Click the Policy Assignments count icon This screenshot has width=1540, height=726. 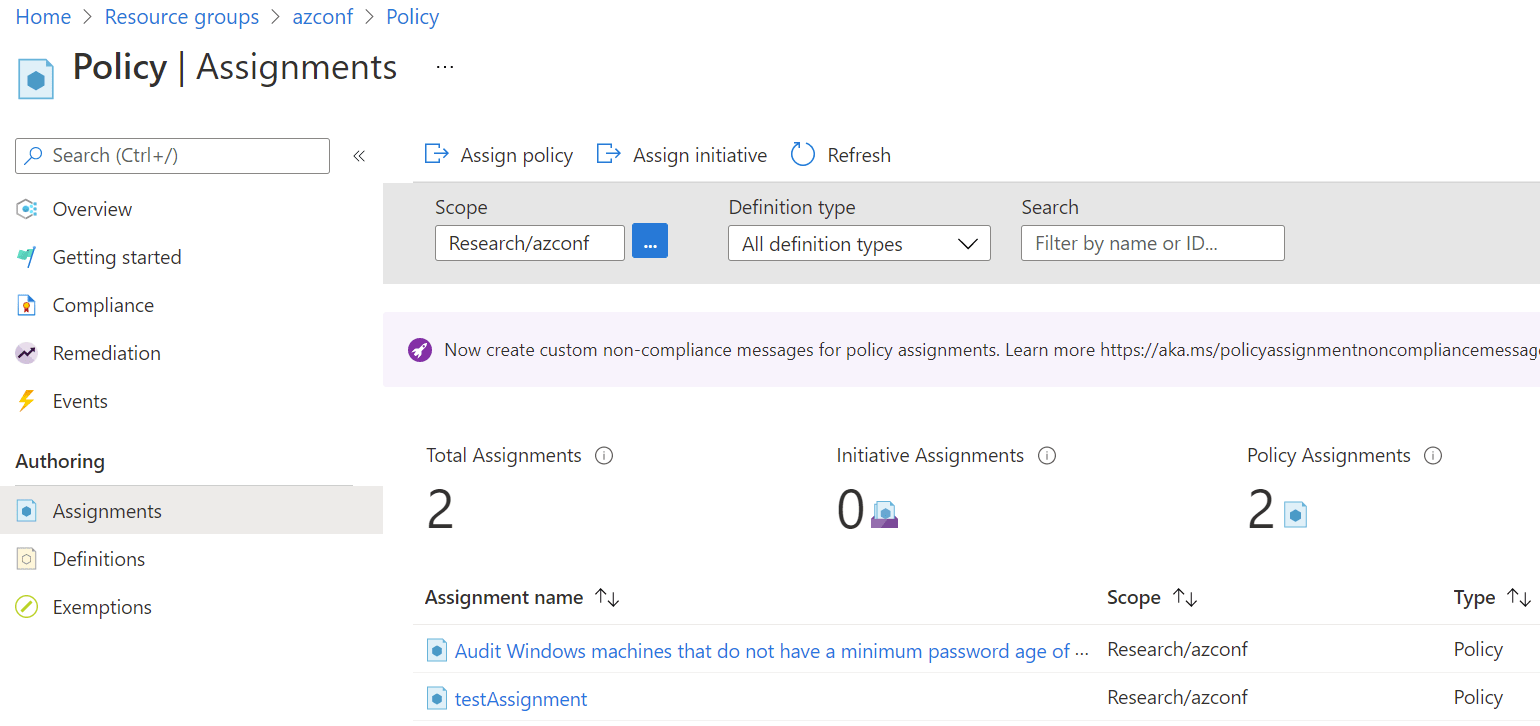coord(1296,513)
